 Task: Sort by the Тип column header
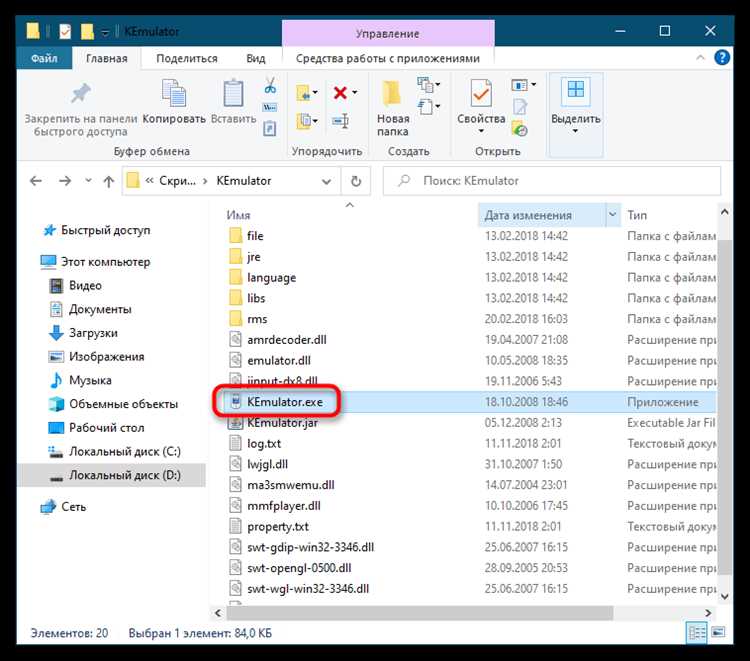click(637, 215)
